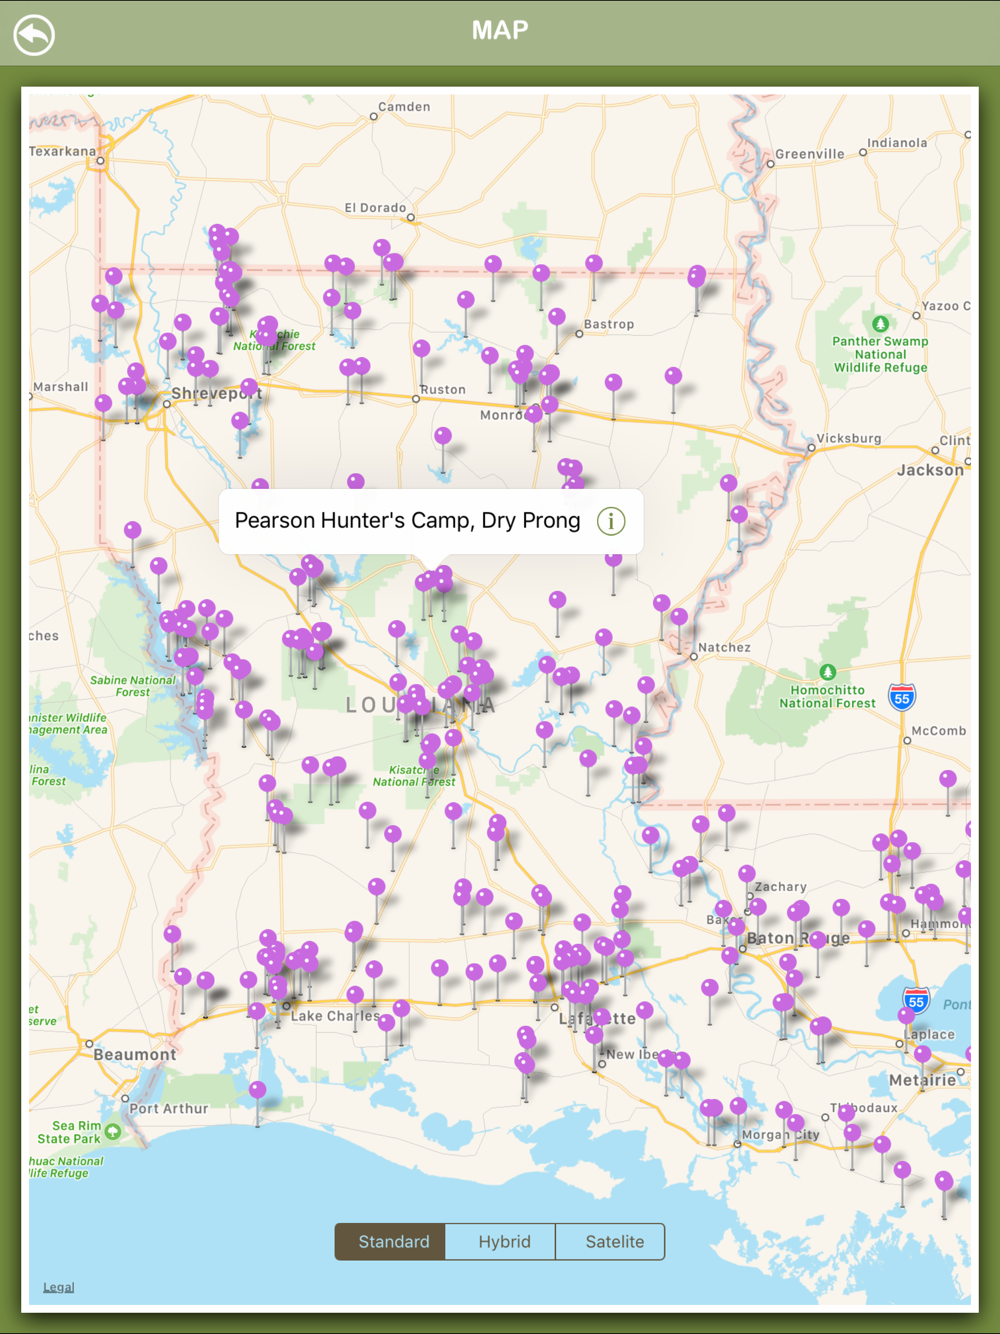Tap the Beaumont city label

point(135,1054)
